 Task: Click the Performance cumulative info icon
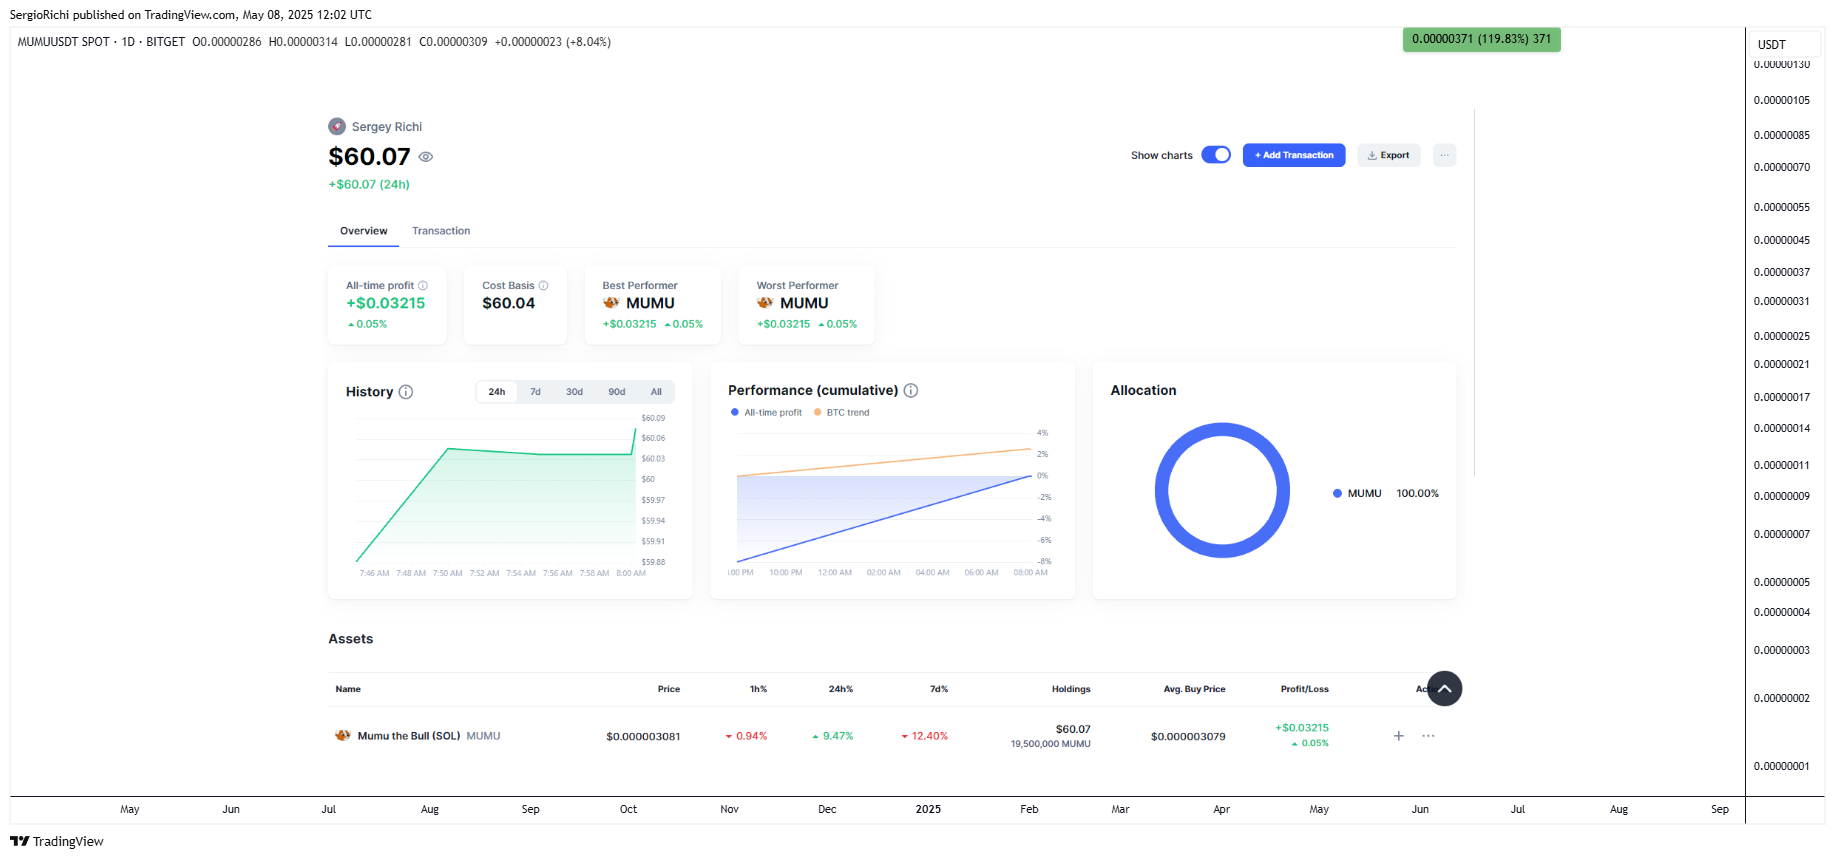coord(911,390)
